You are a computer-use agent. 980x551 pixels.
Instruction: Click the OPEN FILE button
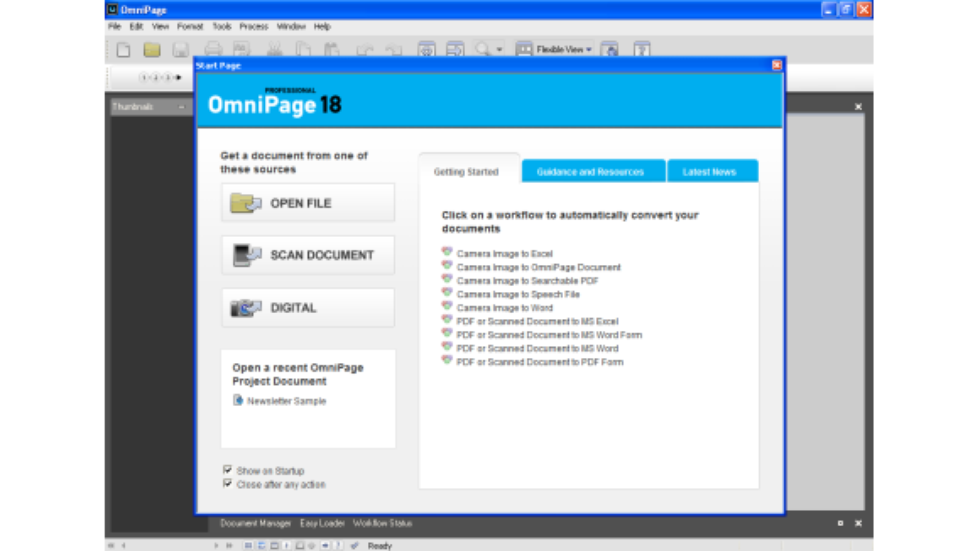pyautogui.click(x=308, y=203)
